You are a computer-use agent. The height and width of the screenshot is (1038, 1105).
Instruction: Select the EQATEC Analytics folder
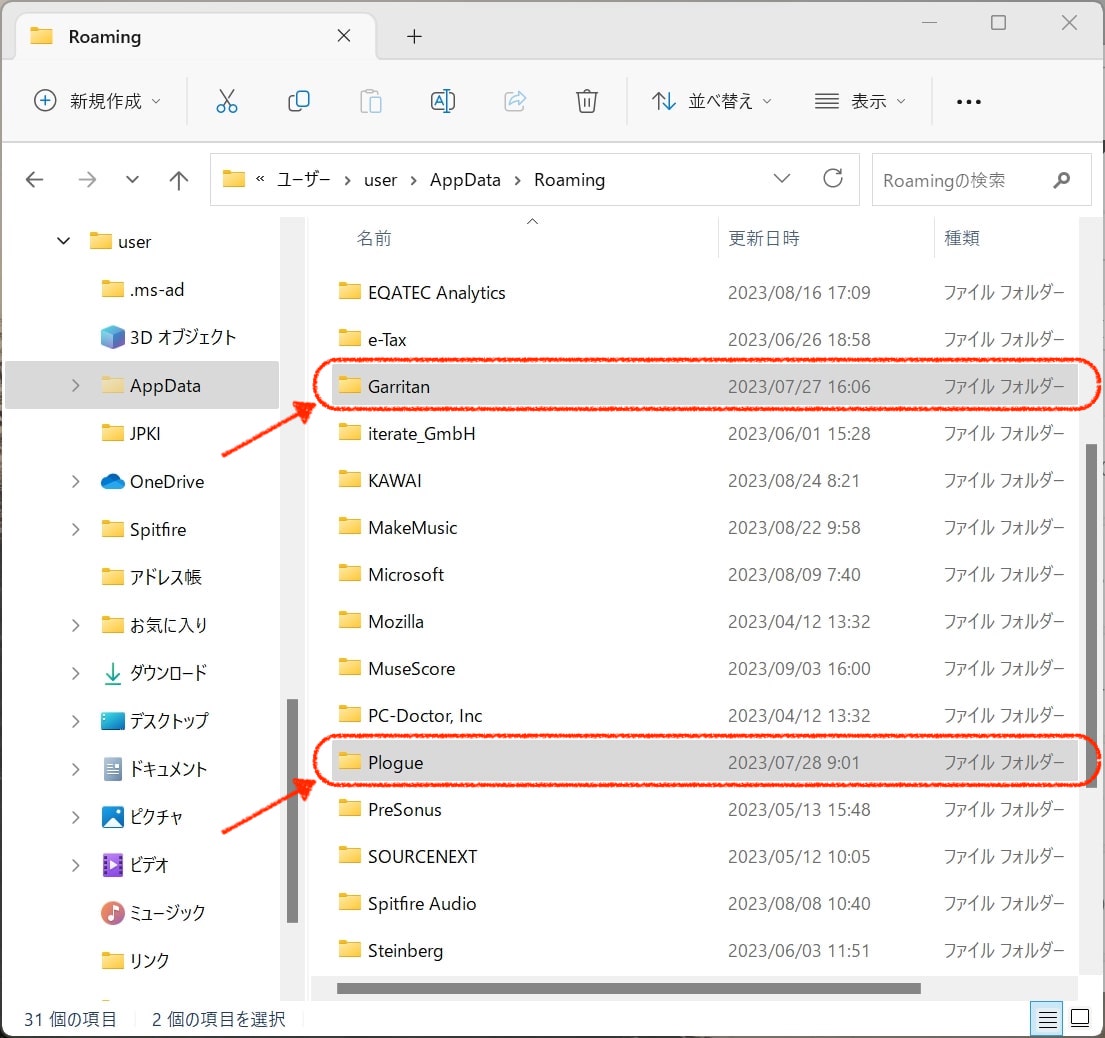tap(436, 292)
